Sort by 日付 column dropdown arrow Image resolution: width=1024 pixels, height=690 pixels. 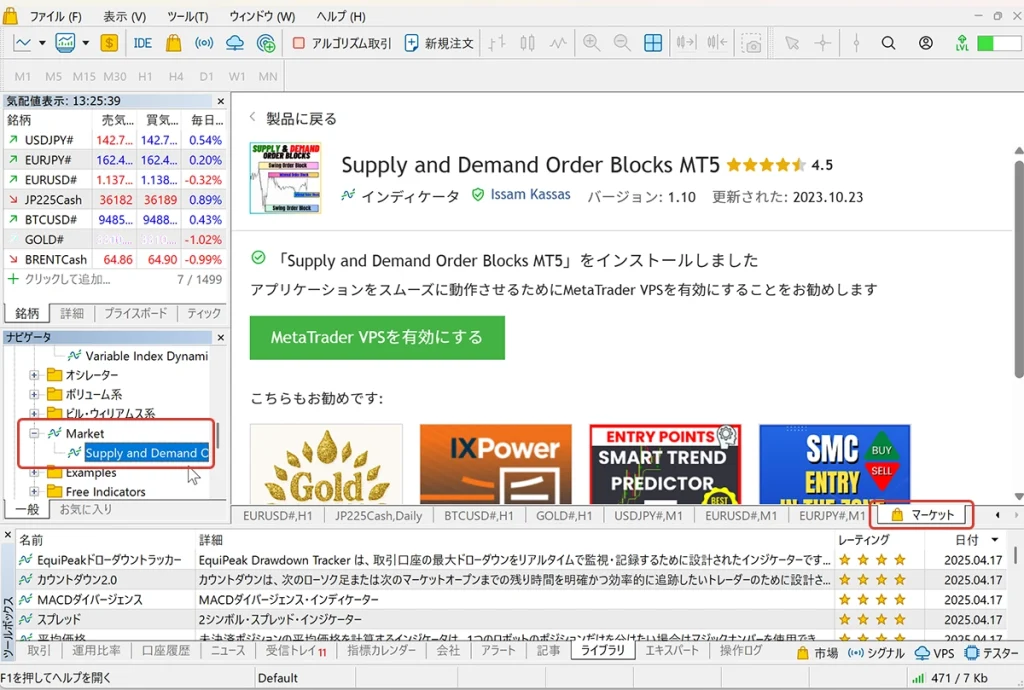[x=995, y=540]
